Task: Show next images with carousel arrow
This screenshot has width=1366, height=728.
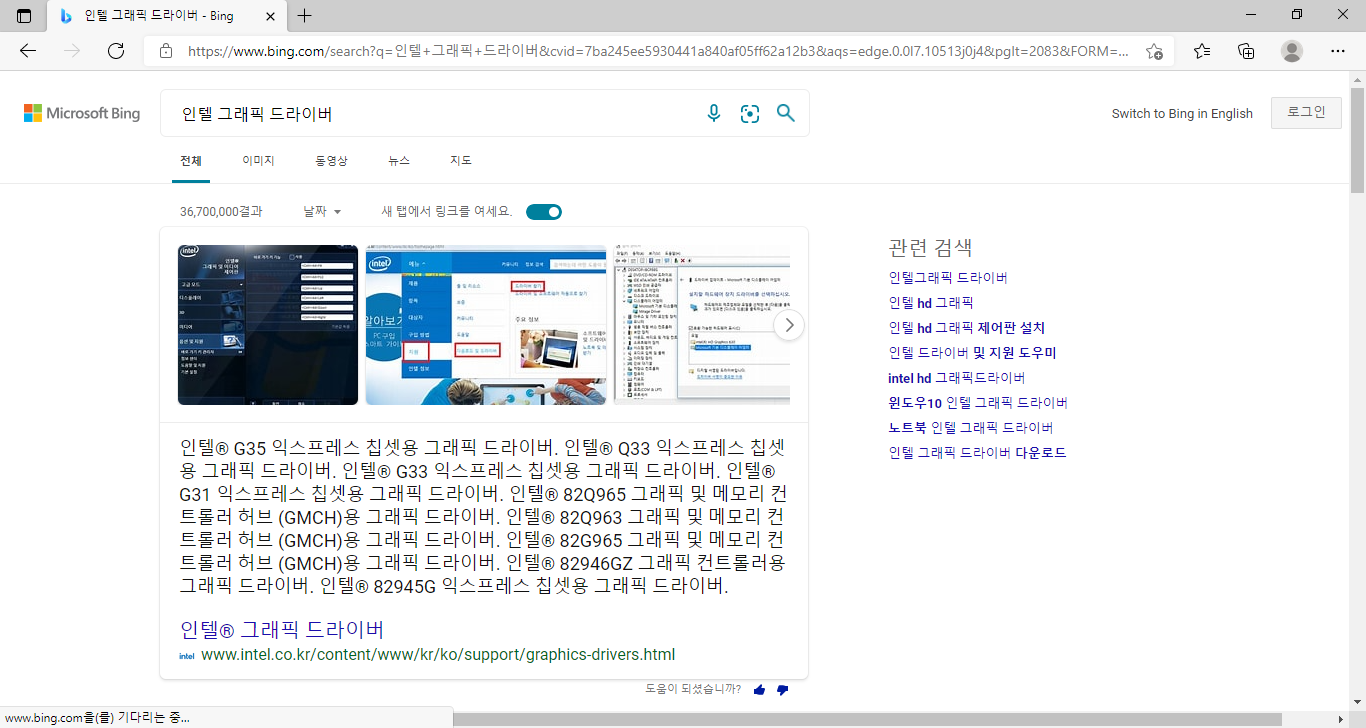Action: [789, 325]
